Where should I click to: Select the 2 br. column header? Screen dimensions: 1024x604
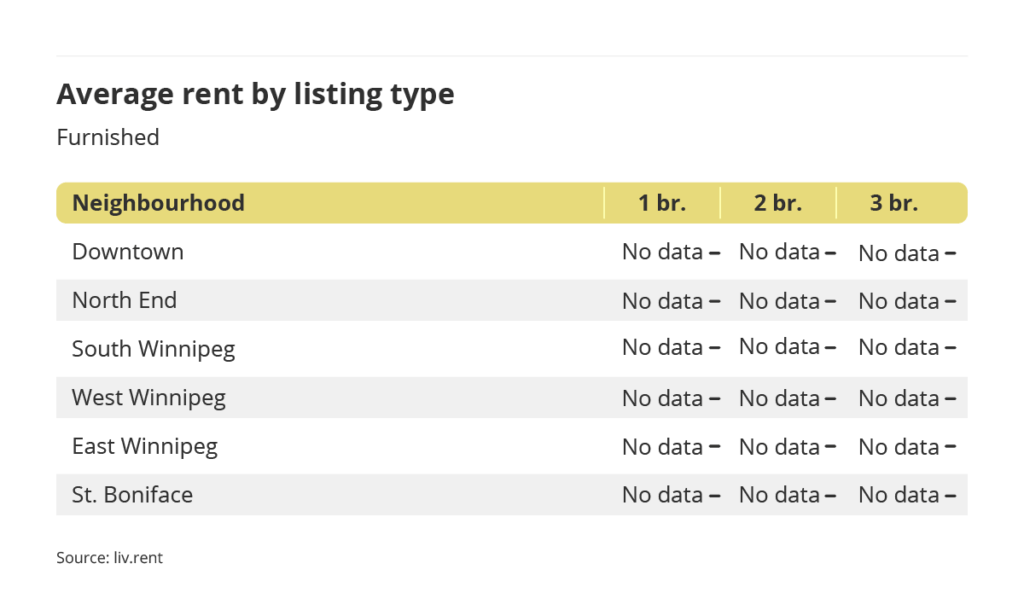[778, 203]
